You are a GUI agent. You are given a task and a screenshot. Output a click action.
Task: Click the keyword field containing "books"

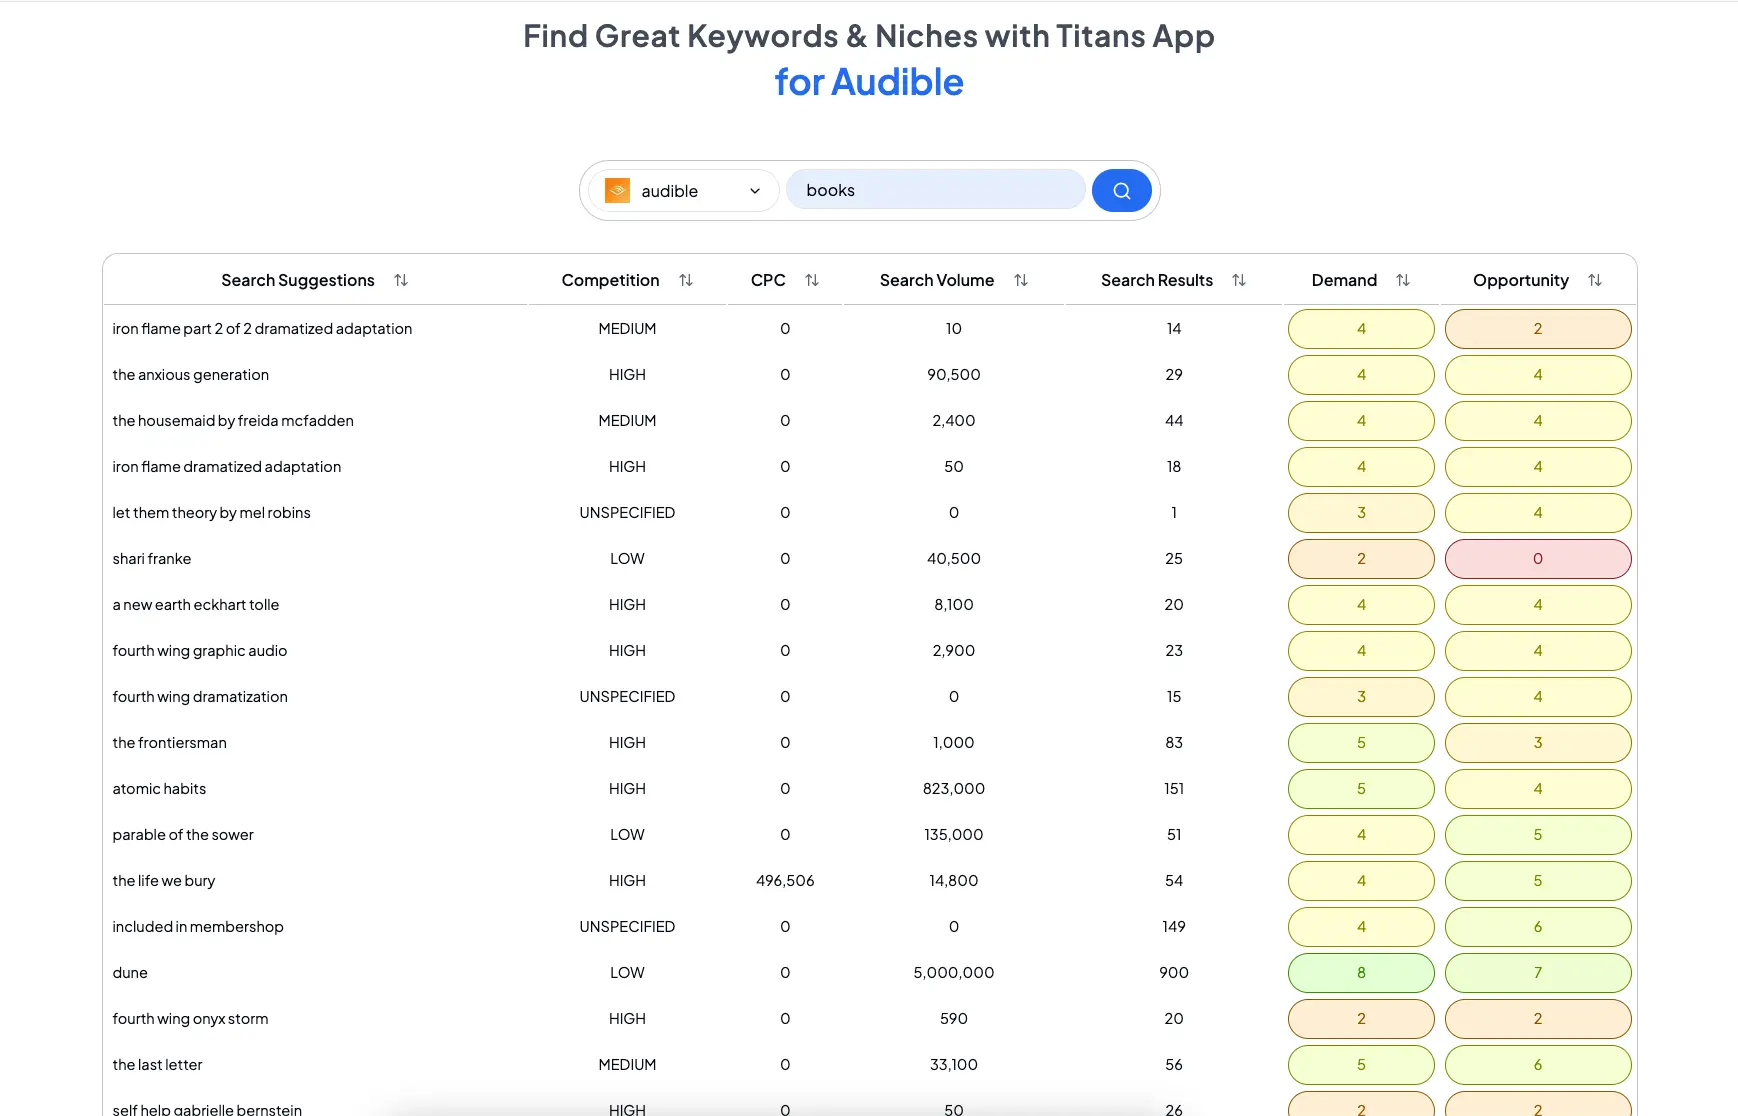pos(935,190)
